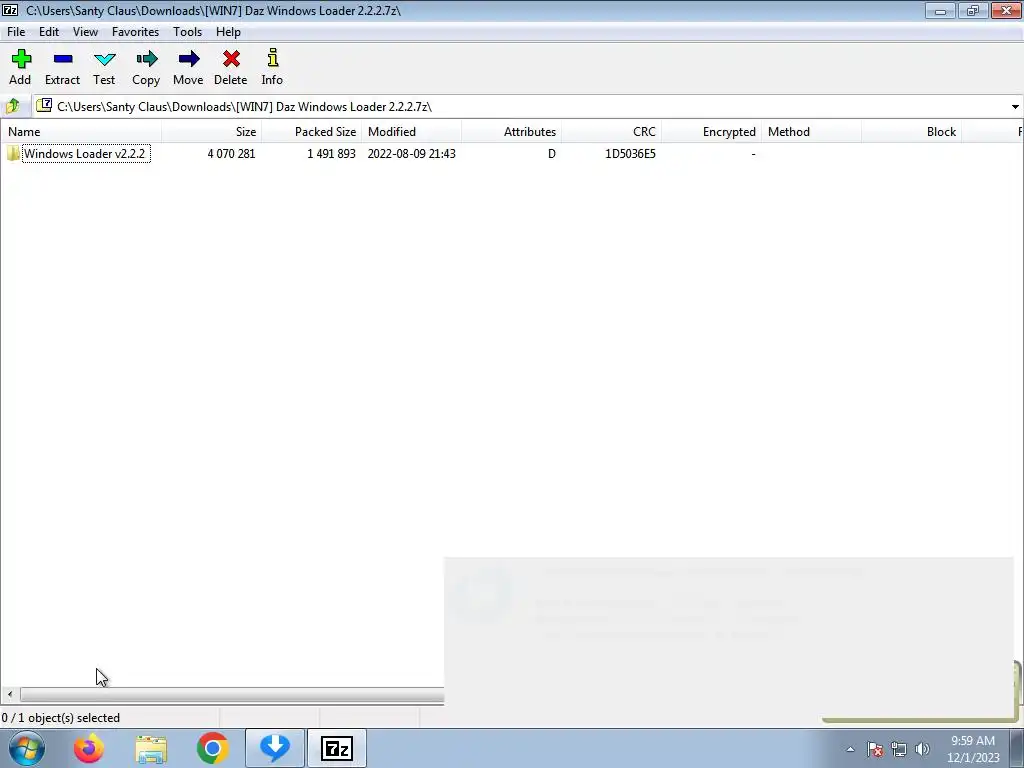
Task: Click the size value 4 070 281
Action: [x=231, y=153]
